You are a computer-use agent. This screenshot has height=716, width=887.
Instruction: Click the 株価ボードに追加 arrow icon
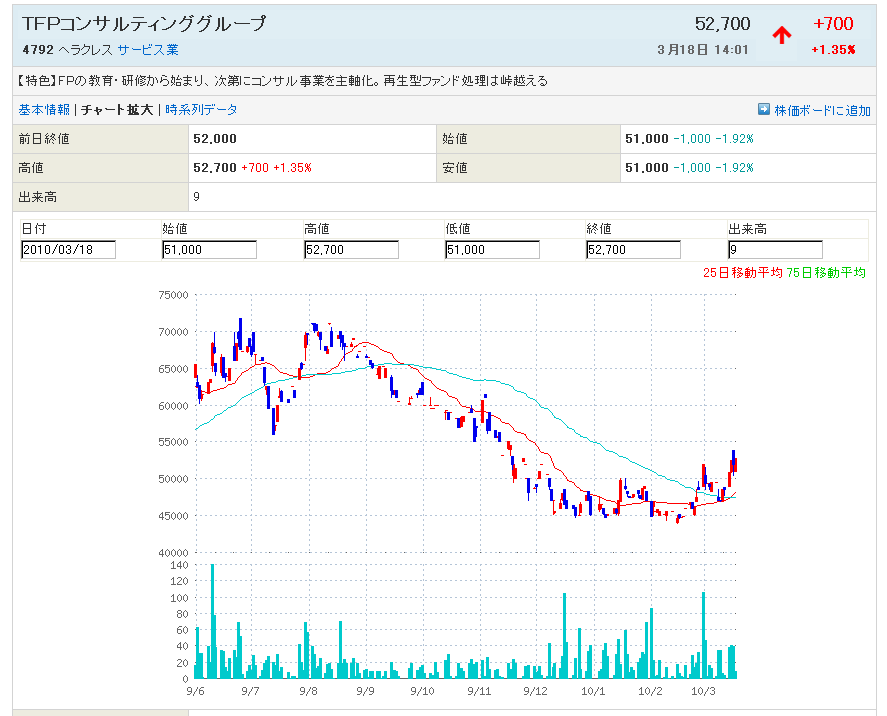coord(764,110)
